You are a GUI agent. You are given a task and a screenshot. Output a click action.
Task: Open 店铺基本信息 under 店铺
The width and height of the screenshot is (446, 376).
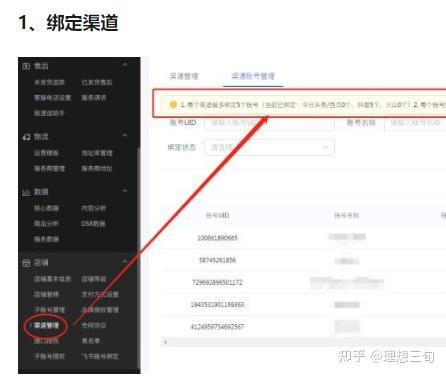(x=52, y=279)
